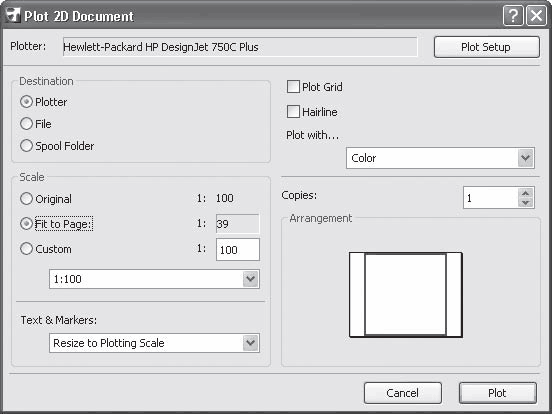The width and height of the screenshot is (552, 414).
Task: Enable the Plot Grid checkbox
Action: click(x=293, y=87)
